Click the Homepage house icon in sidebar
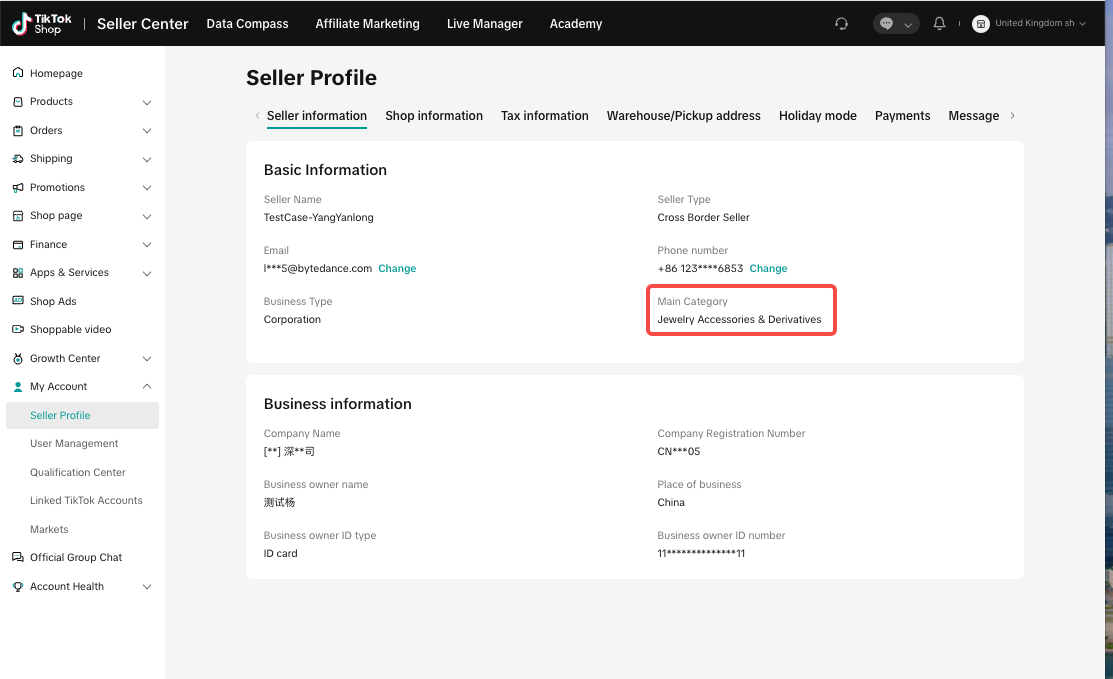Viewport: 1113px width, 679px height. click(18, 73)
